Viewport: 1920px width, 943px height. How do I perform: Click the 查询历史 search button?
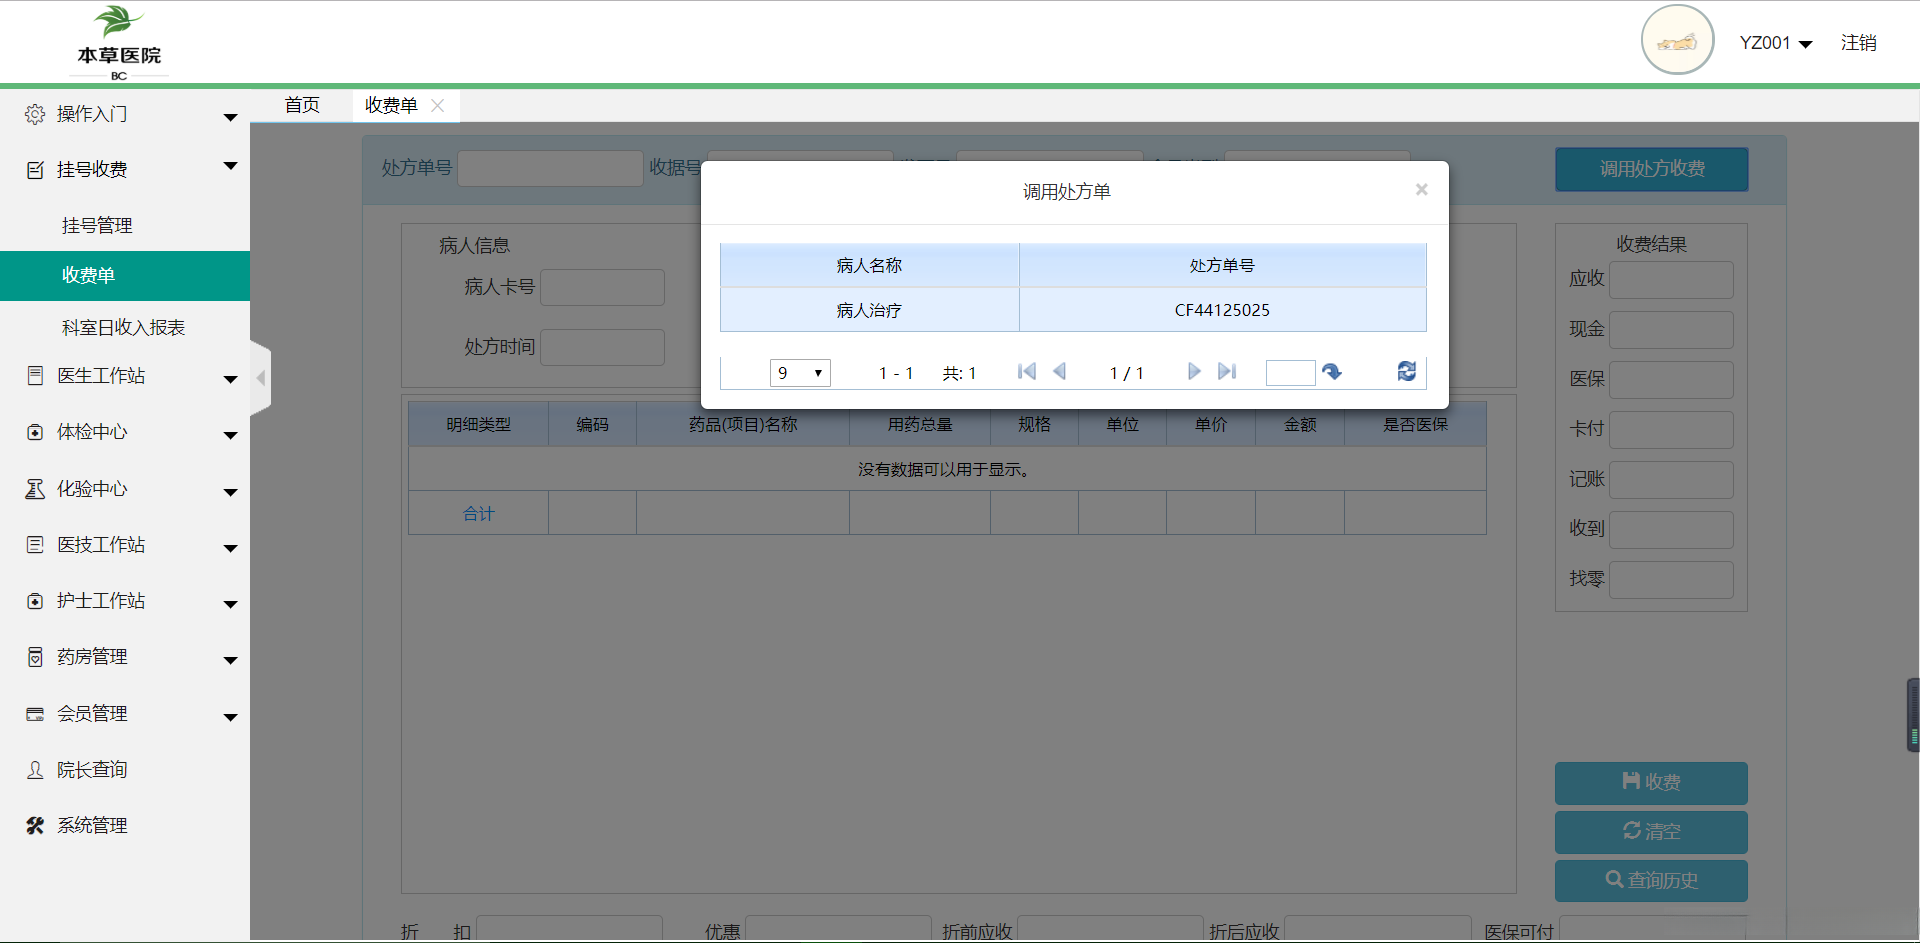(1651, 881)
